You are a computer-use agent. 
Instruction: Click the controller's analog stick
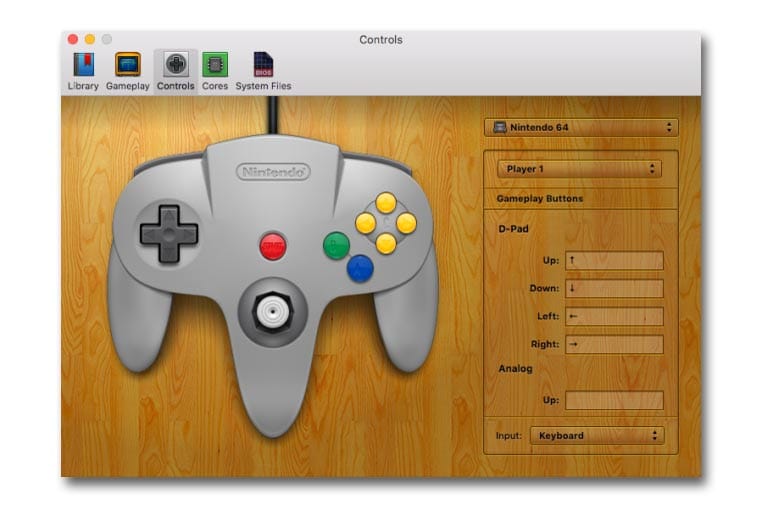(272, 312)
